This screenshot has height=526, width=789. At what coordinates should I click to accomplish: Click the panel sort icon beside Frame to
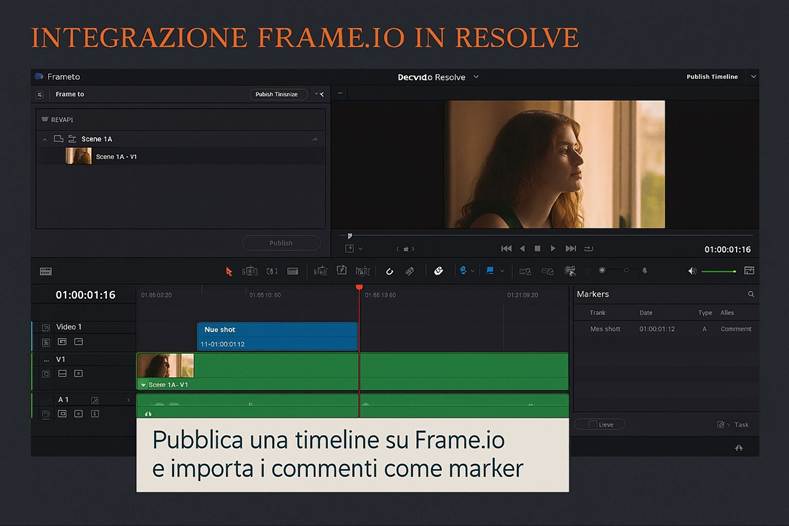click(40, 95)
